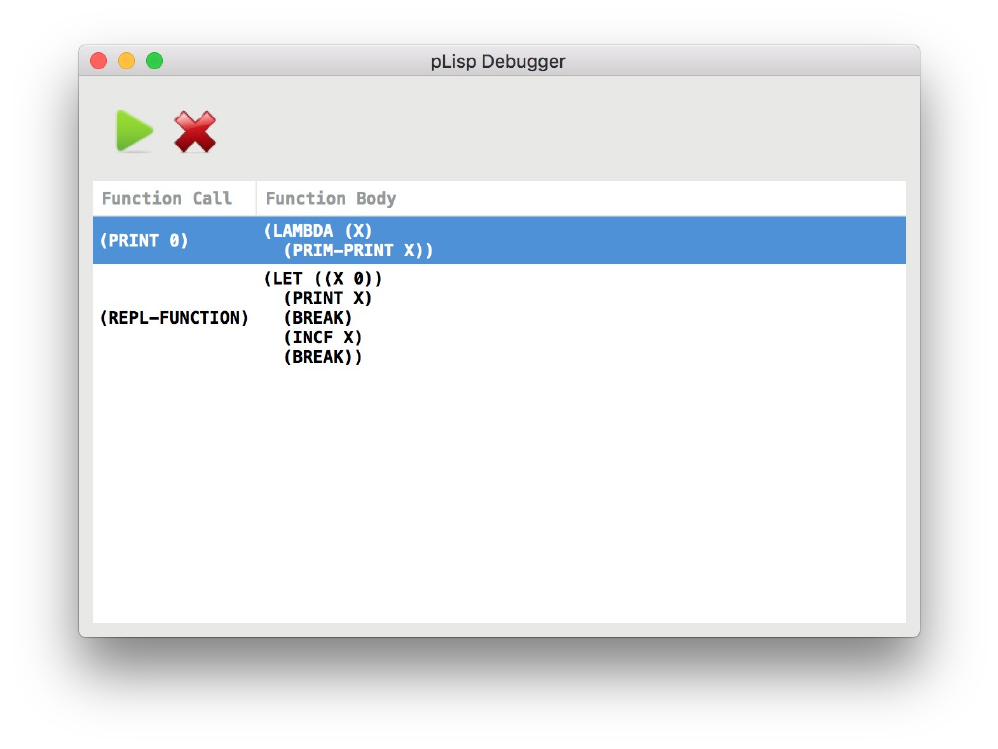The height and width of the screenshot is (749, 998).
Task: Maximize the pLisp Debugger window
Action: click(x=155, y=61)
